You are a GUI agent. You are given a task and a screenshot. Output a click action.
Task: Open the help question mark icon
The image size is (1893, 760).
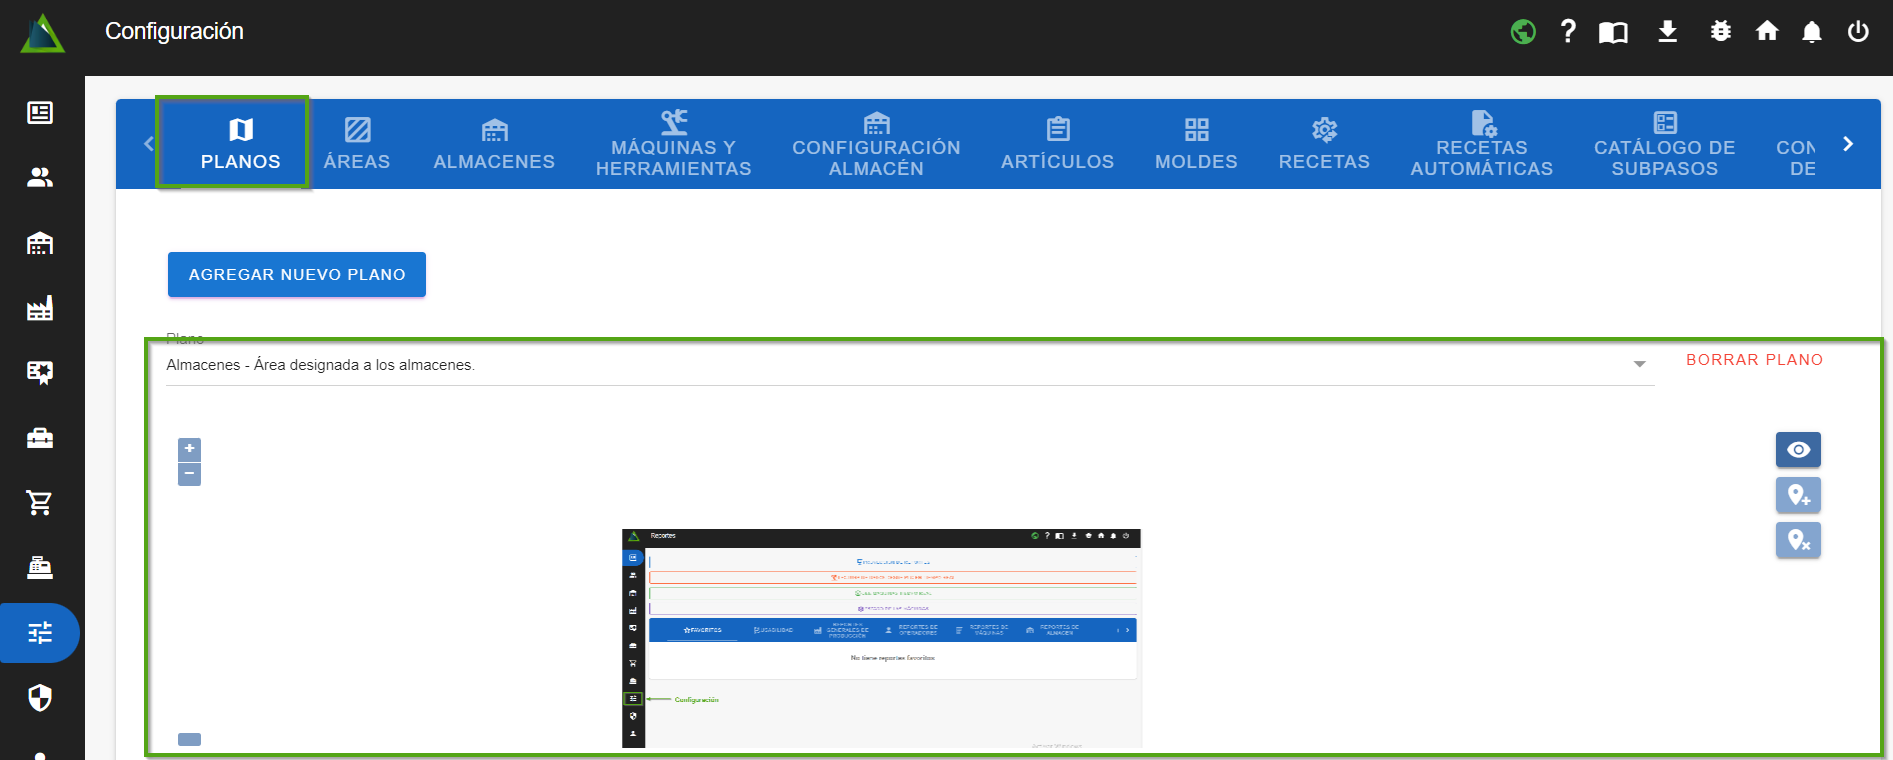1568,32
